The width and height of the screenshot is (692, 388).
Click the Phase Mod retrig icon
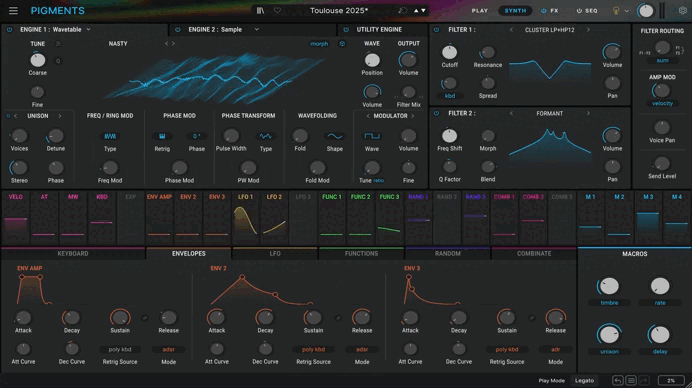point(162,136)
